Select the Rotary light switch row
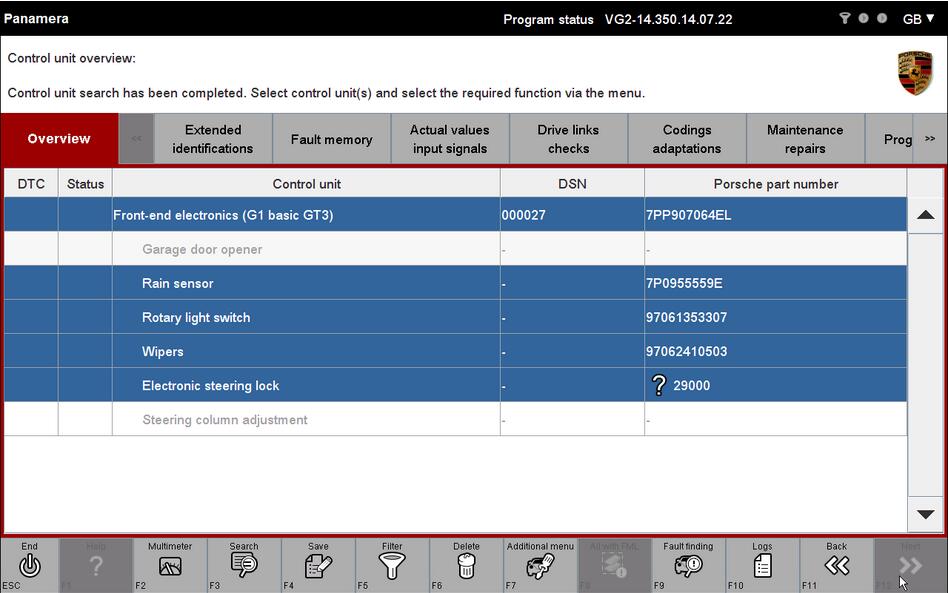The width and height of the screenshot is (948, 593). (x=455, y=317)
